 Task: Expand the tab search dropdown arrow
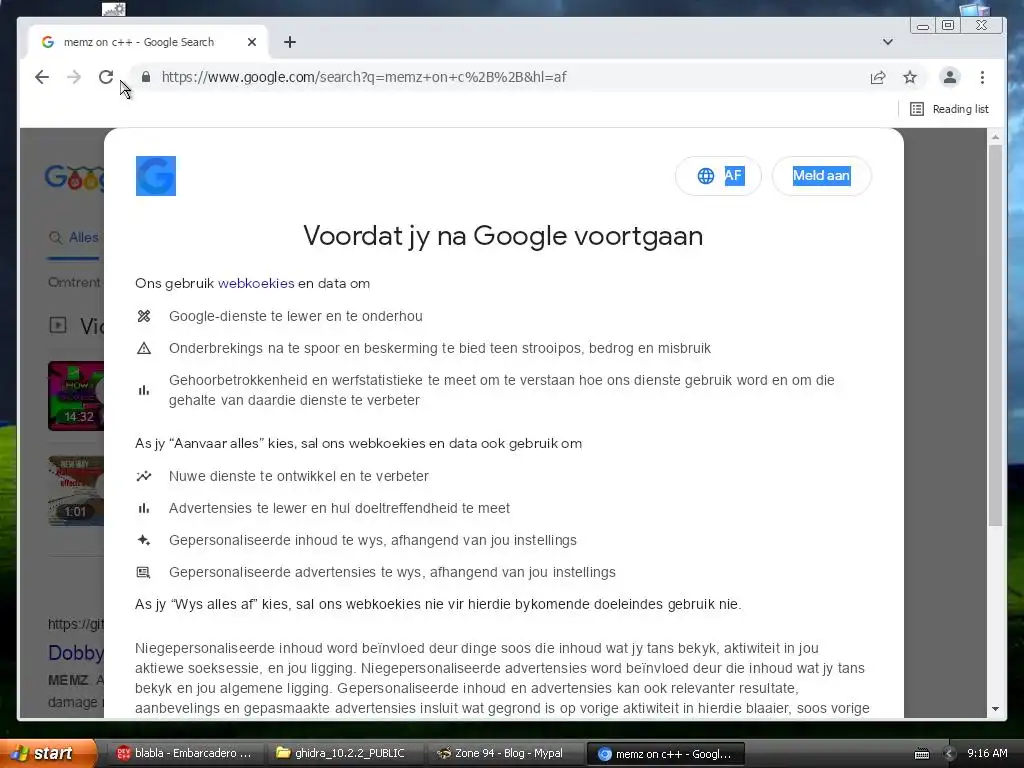pos(888,42)
